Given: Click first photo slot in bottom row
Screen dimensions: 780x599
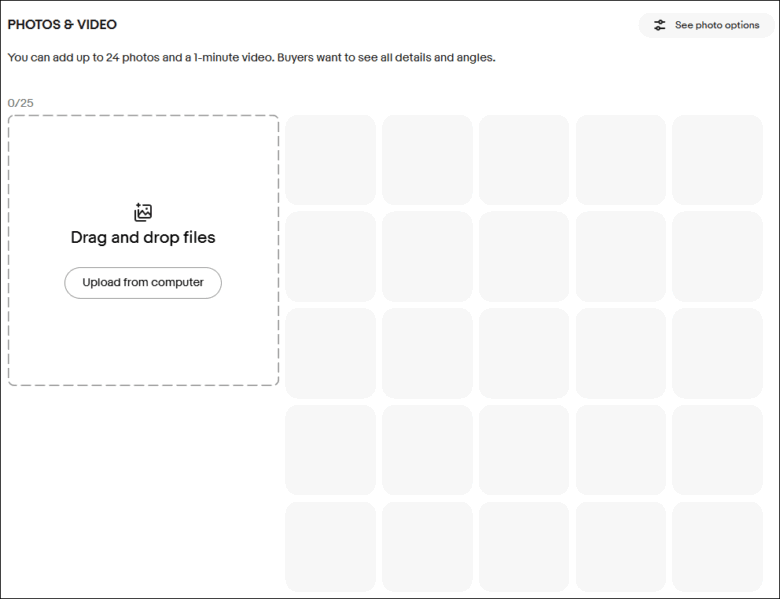Looking at the screenshot, I should pos(330,546).
